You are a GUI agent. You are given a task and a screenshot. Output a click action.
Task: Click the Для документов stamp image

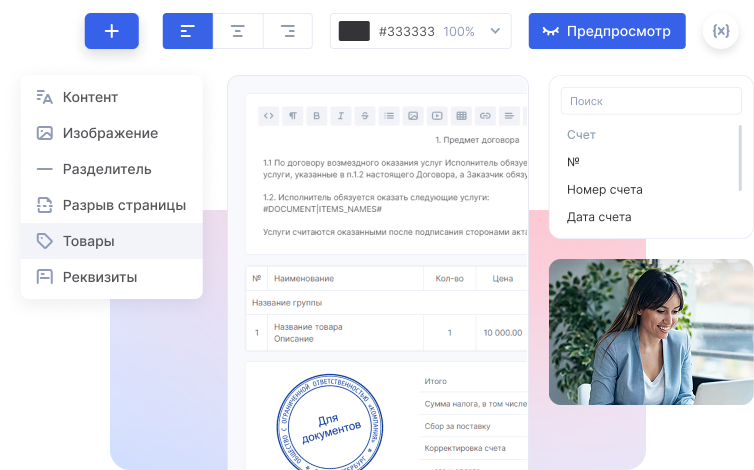(330, 422)
